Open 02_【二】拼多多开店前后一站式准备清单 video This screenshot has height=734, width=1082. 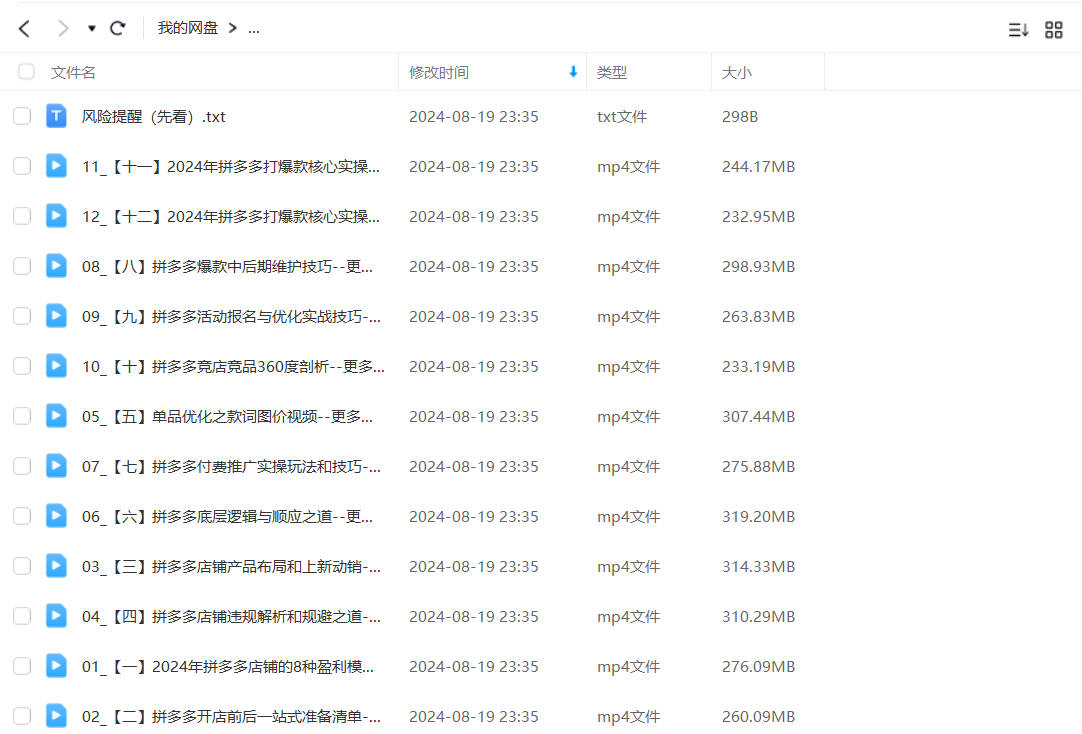coord(231,717)
